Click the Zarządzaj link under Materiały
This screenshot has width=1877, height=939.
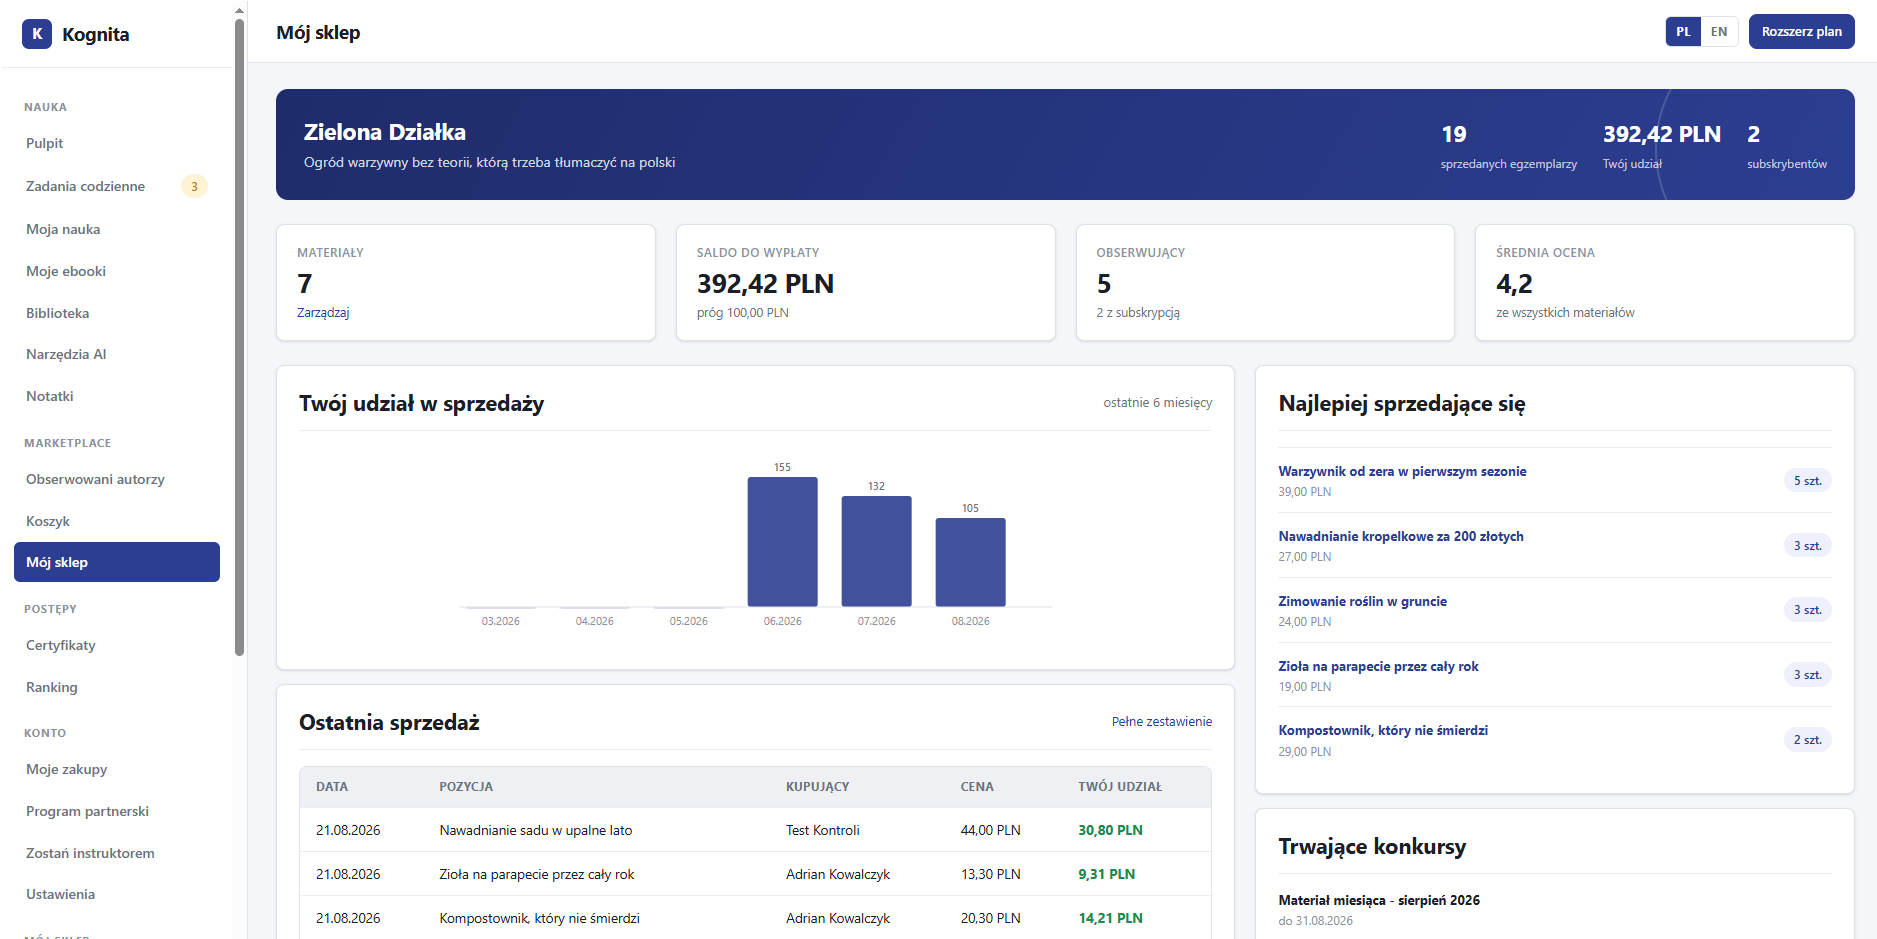323,313
